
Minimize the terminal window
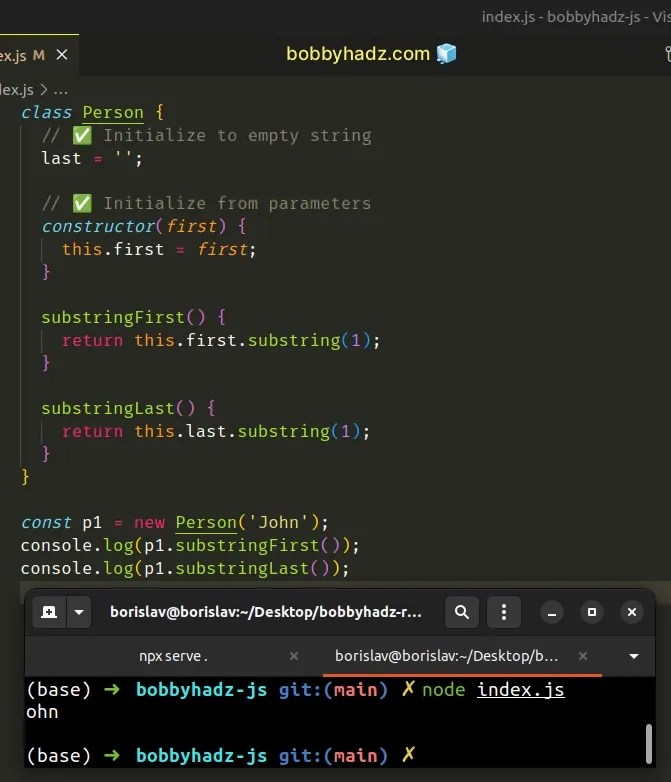point(552,612)
